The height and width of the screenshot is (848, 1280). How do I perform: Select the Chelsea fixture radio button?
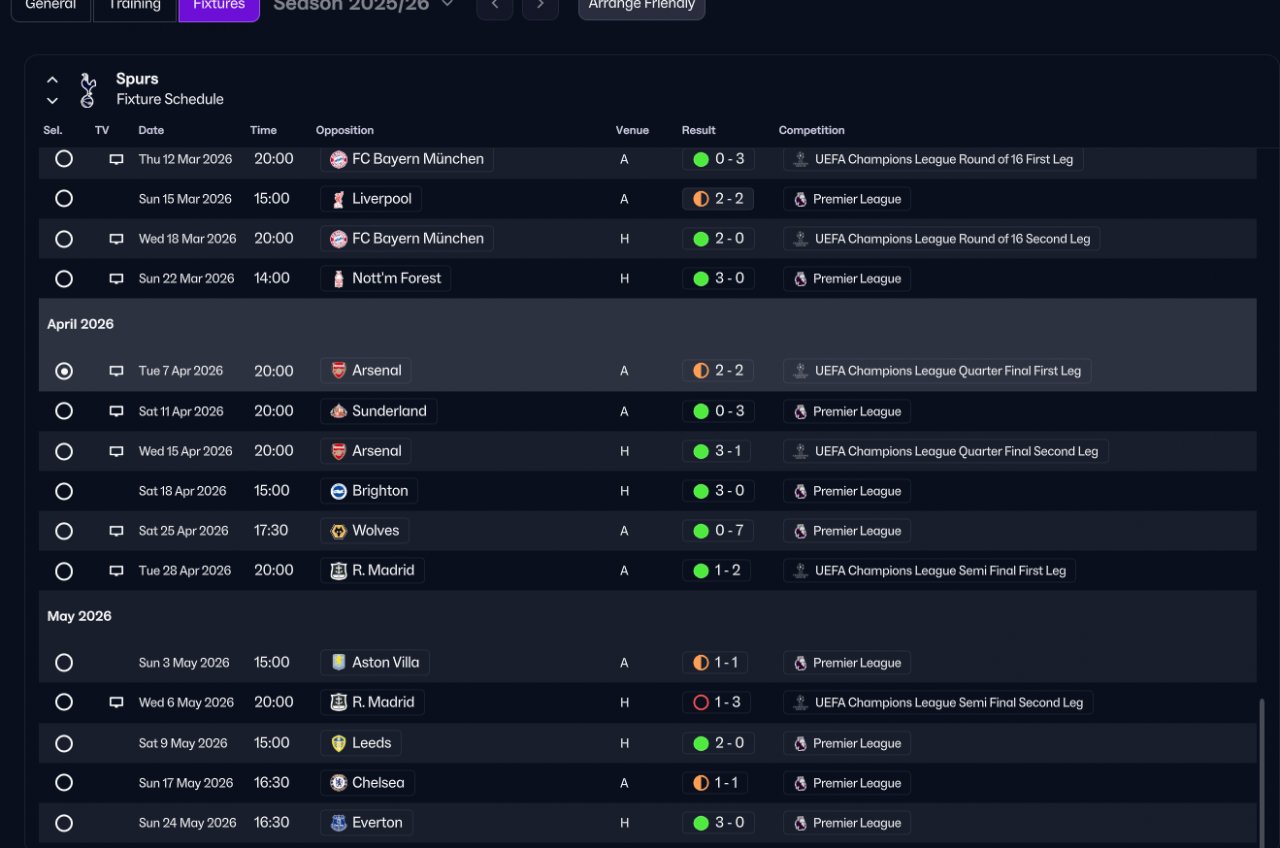64,783
